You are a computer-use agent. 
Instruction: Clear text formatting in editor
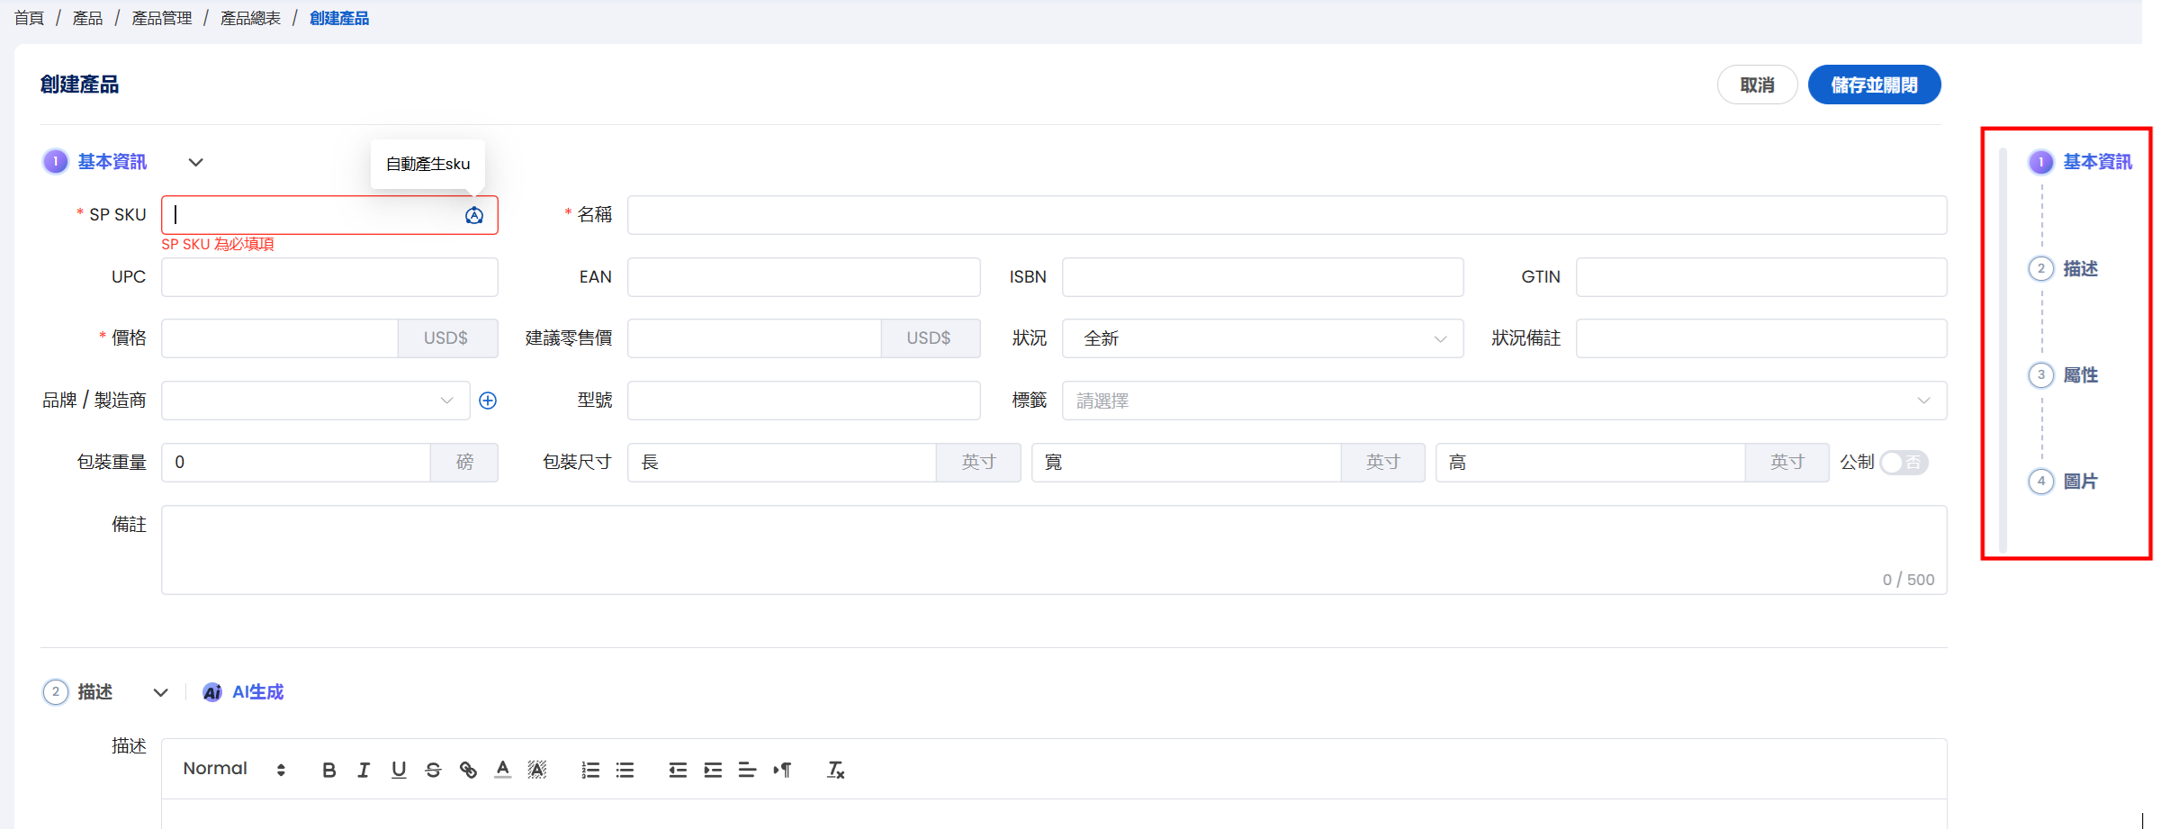click(x=835, y=770)
